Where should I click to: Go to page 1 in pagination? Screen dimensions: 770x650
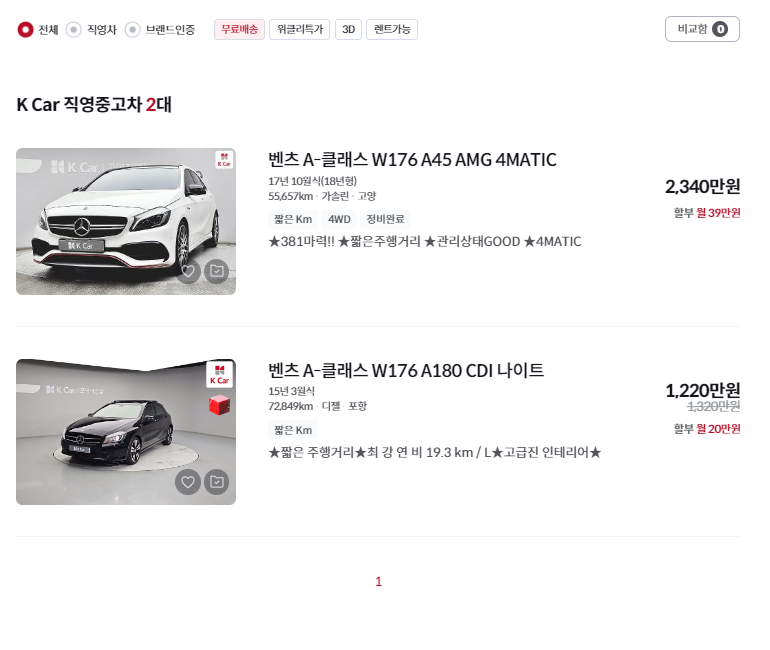pos(379,582)
